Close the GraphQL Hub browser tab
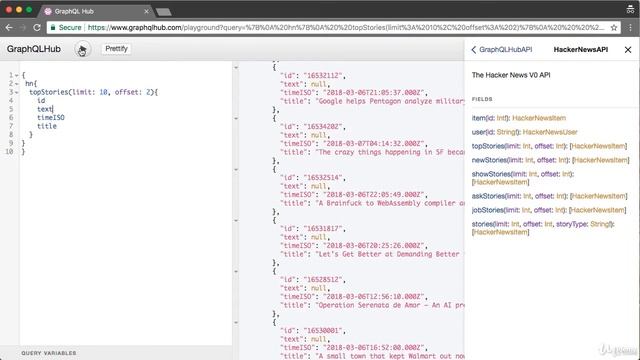Screen dimensions: 640x360 pyautogui.click(x=147, y=11)
